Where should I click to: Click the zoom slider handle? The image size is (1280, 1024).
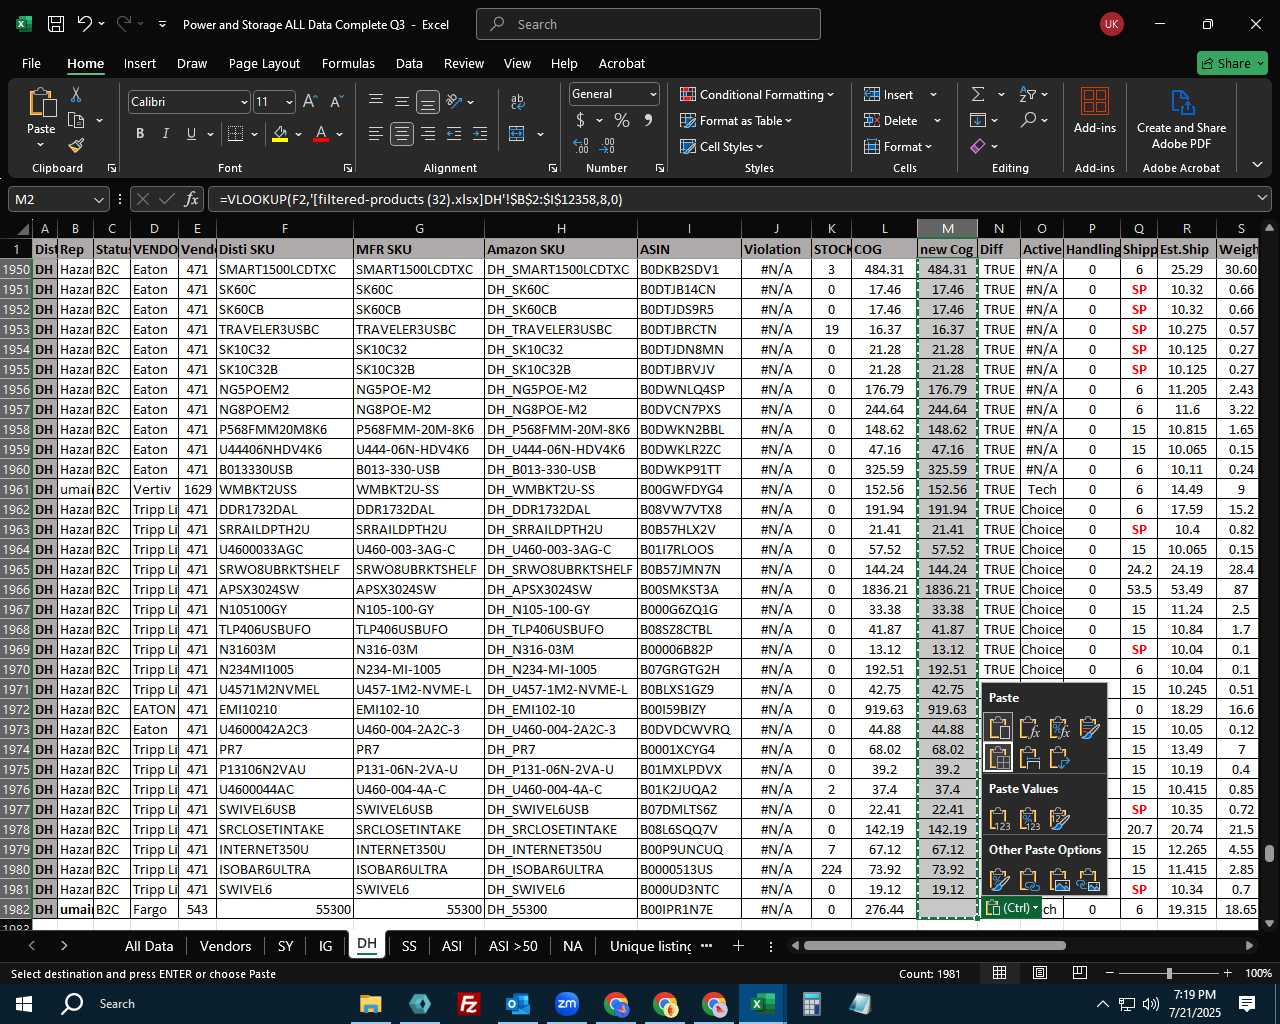1169,973
